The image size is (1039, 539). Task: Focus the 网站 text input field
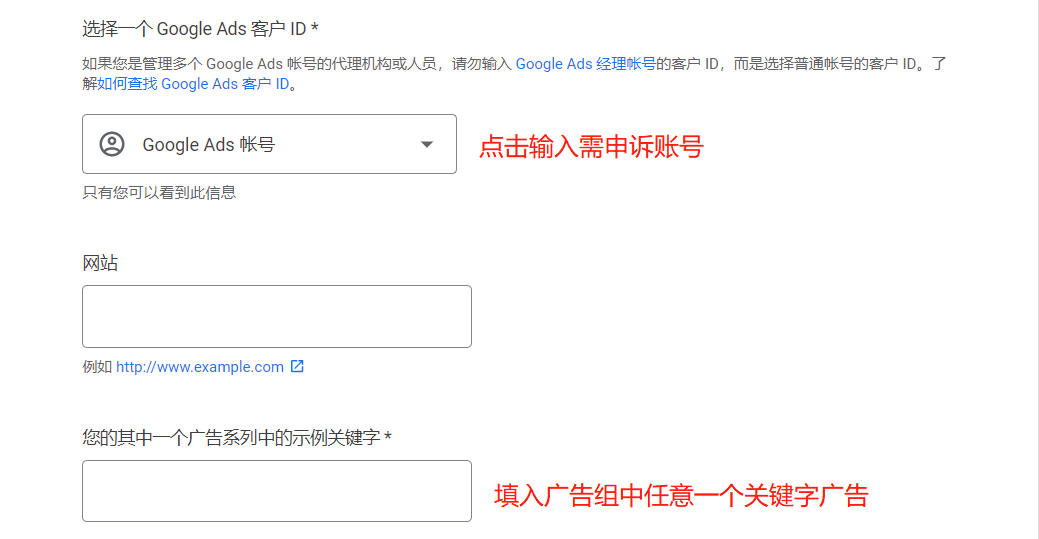[x=276, y=316]
